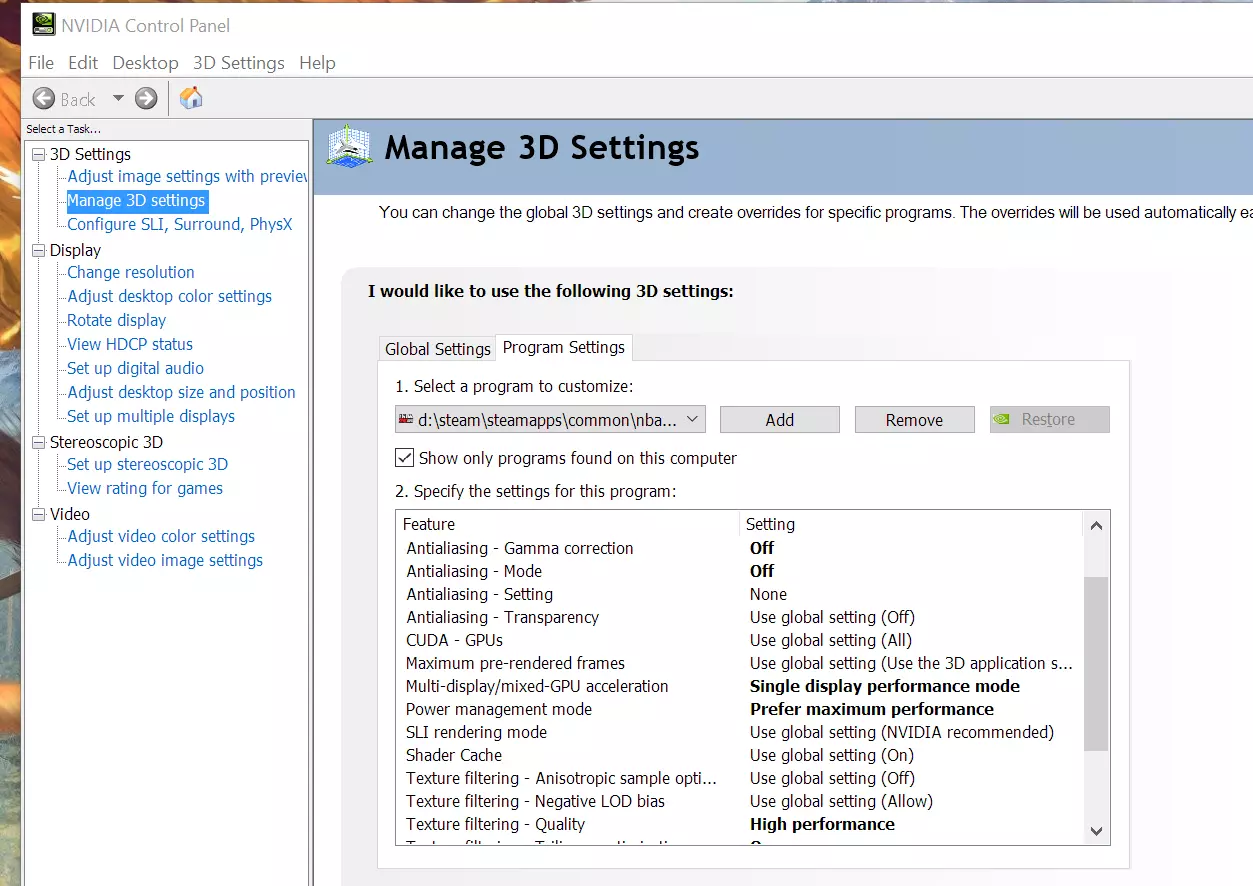The width and height of the screenshot is (1253, 886).
Task: Open Set up stereoscopic 3D
Action: [148, 464]
